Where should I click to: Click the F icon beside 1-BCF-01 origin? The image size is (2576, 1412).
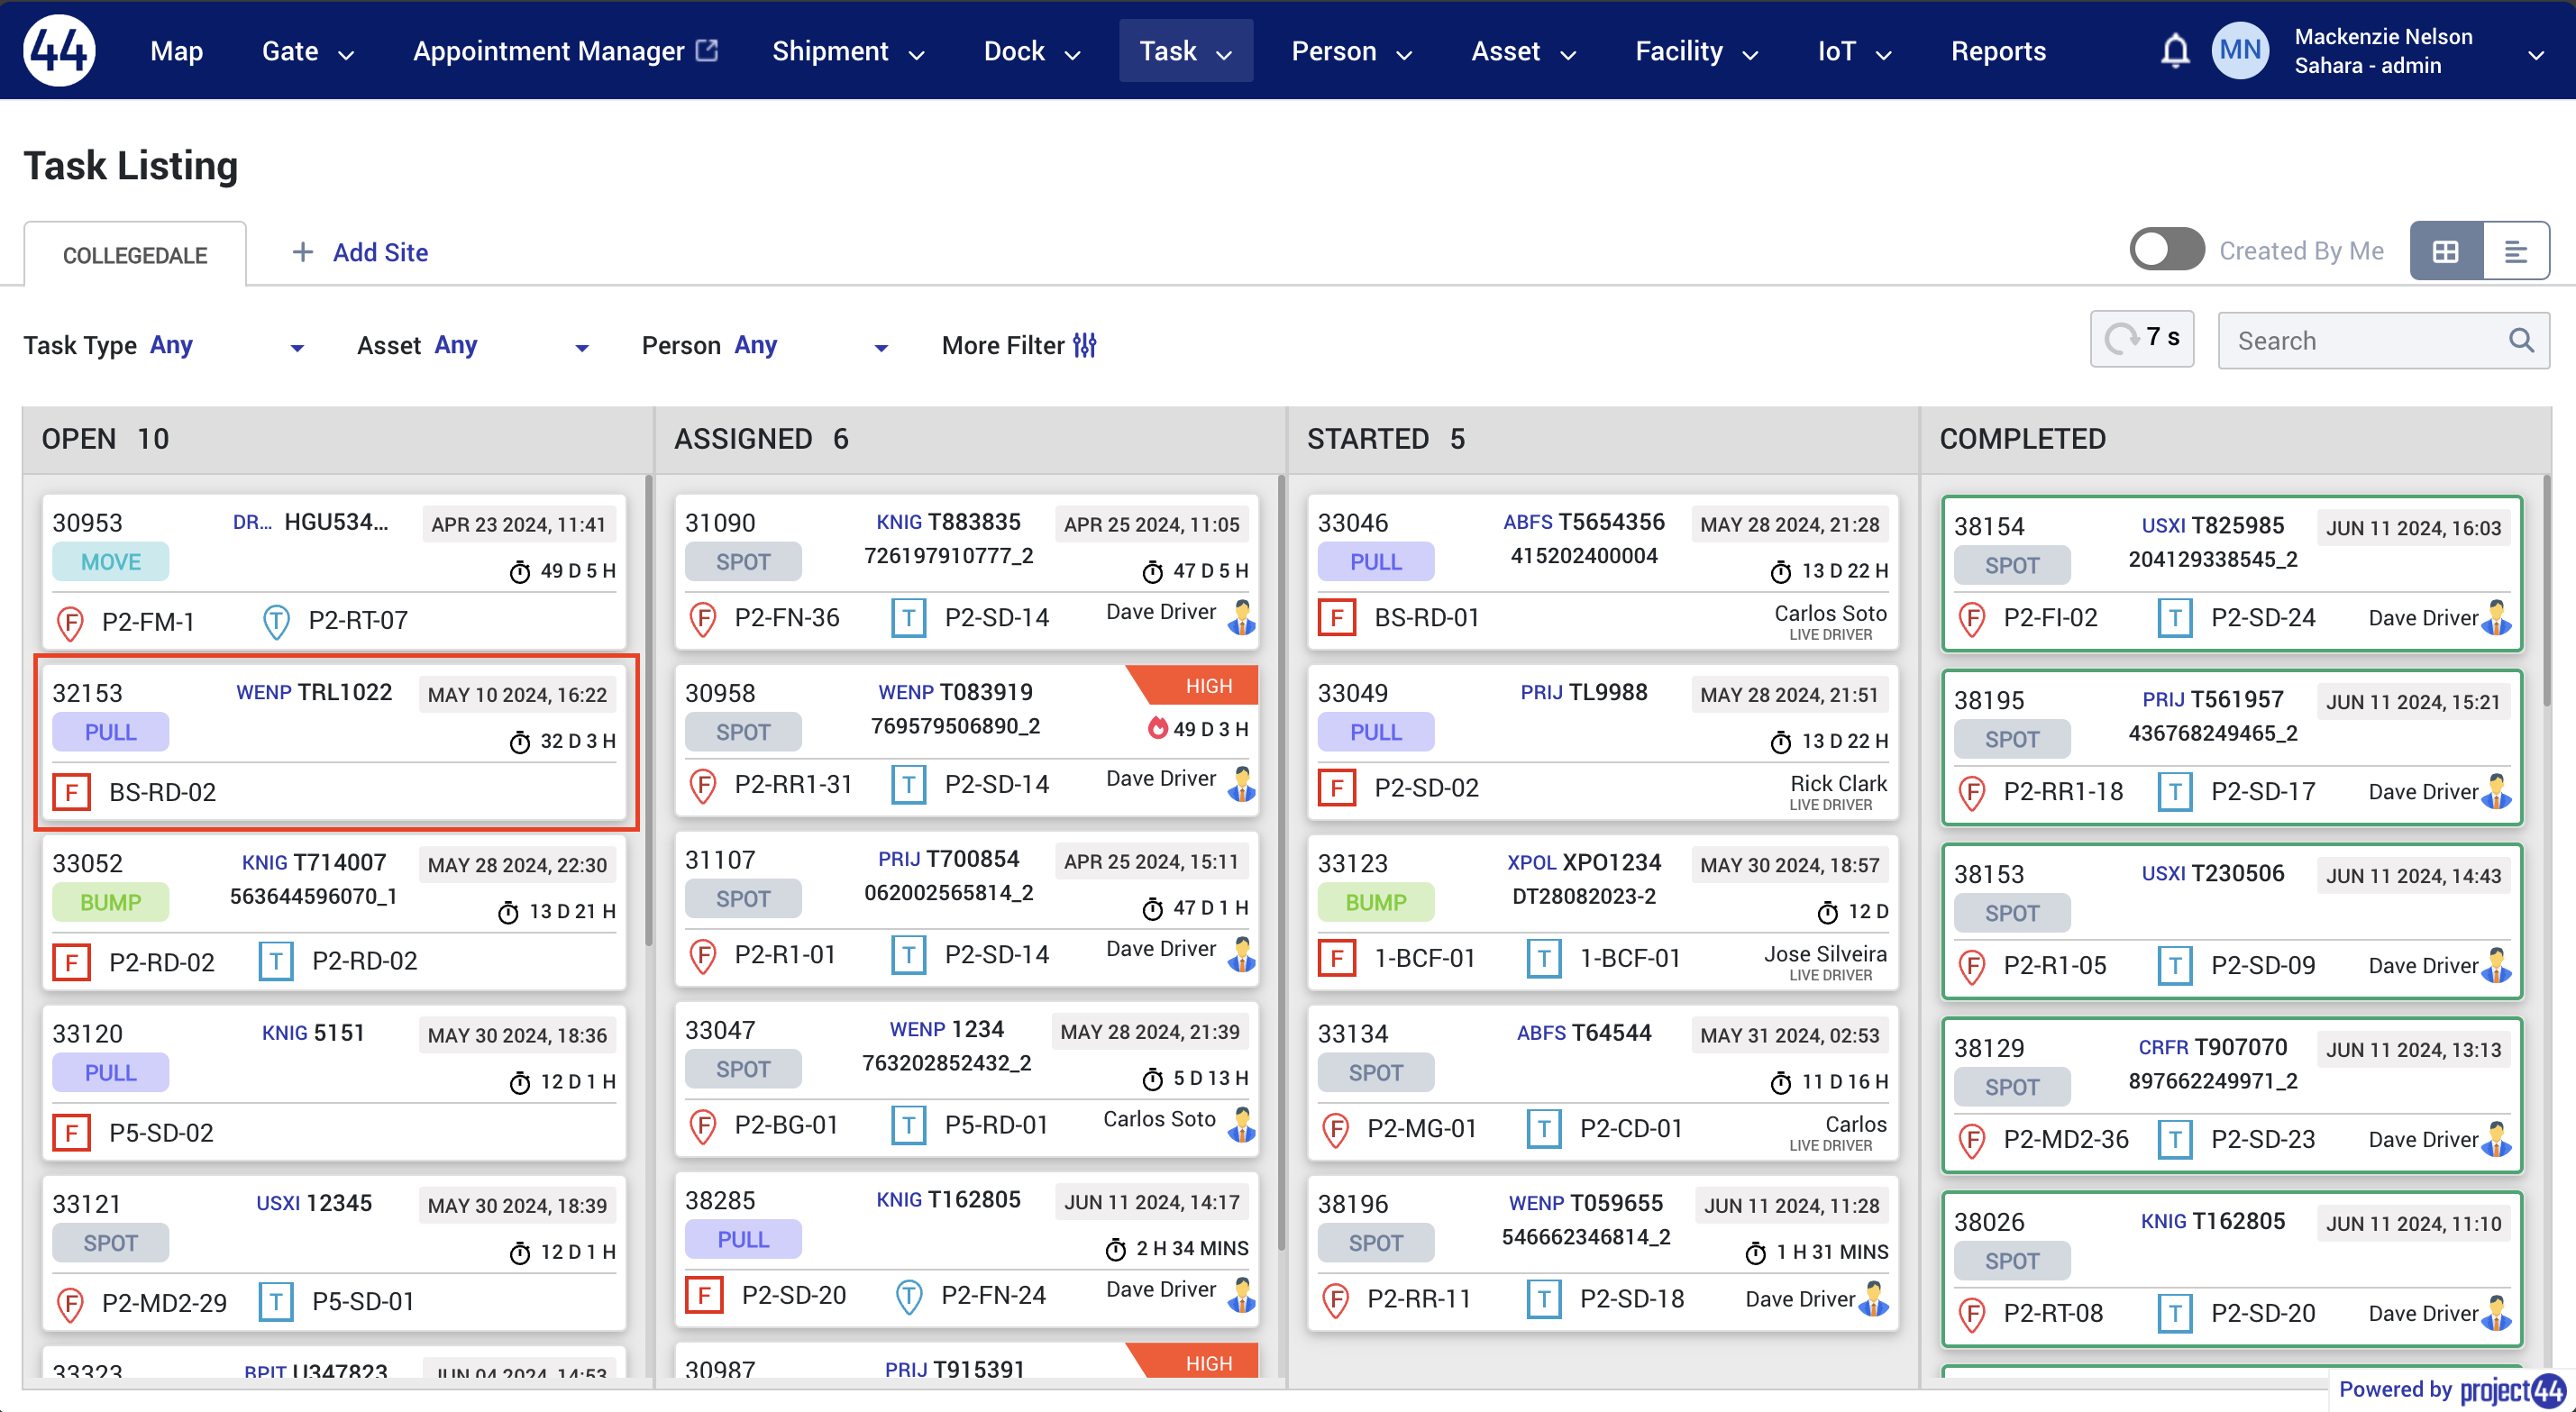[1337, 958]
